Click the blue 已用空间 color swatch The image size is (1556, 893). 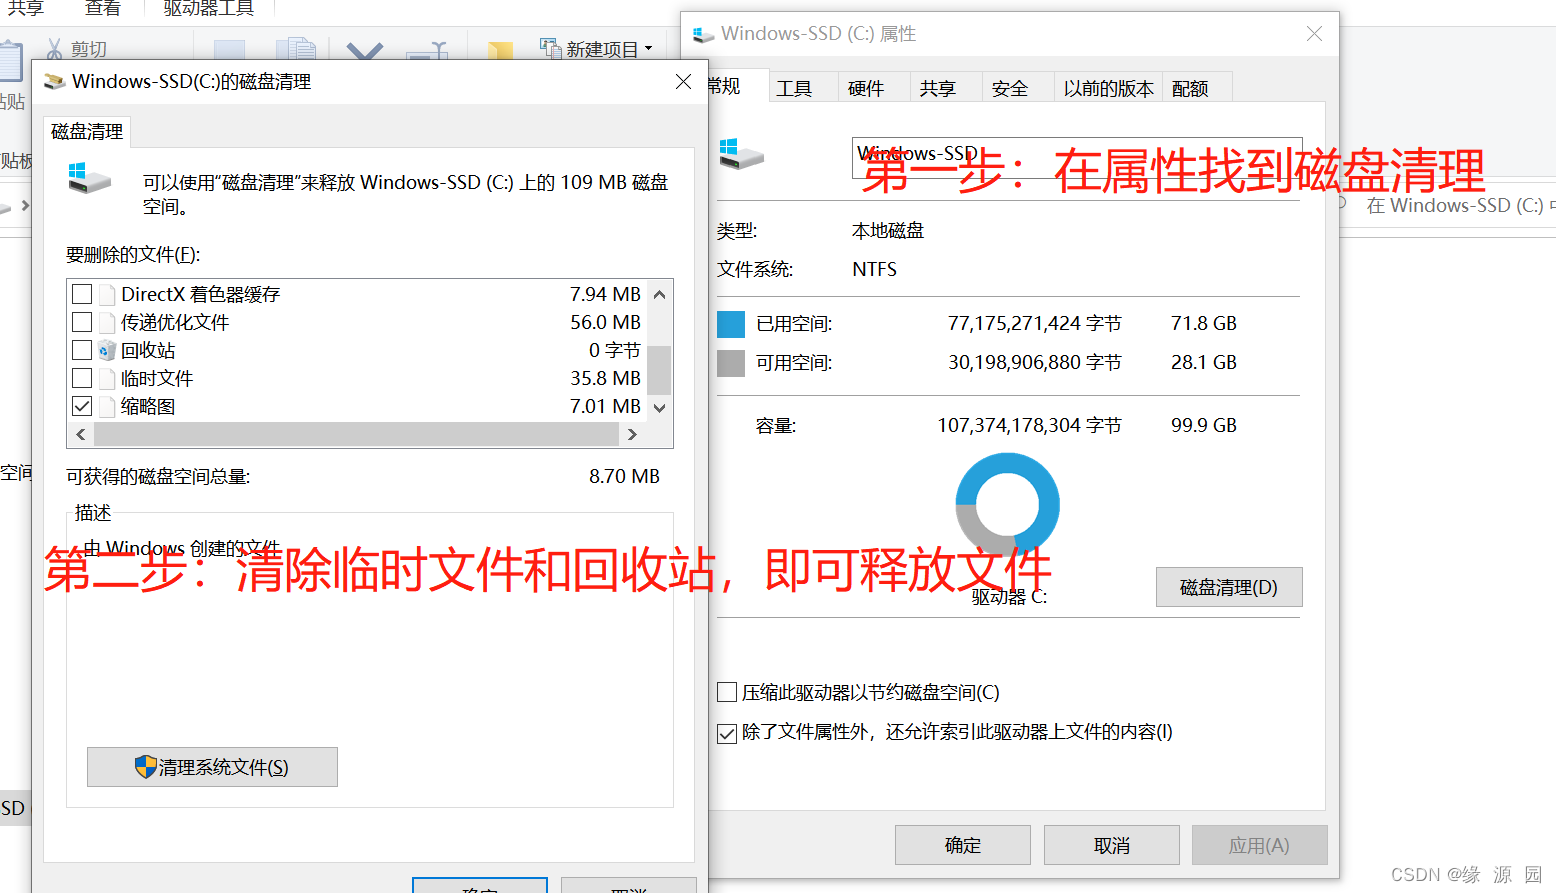coord(731,324)
